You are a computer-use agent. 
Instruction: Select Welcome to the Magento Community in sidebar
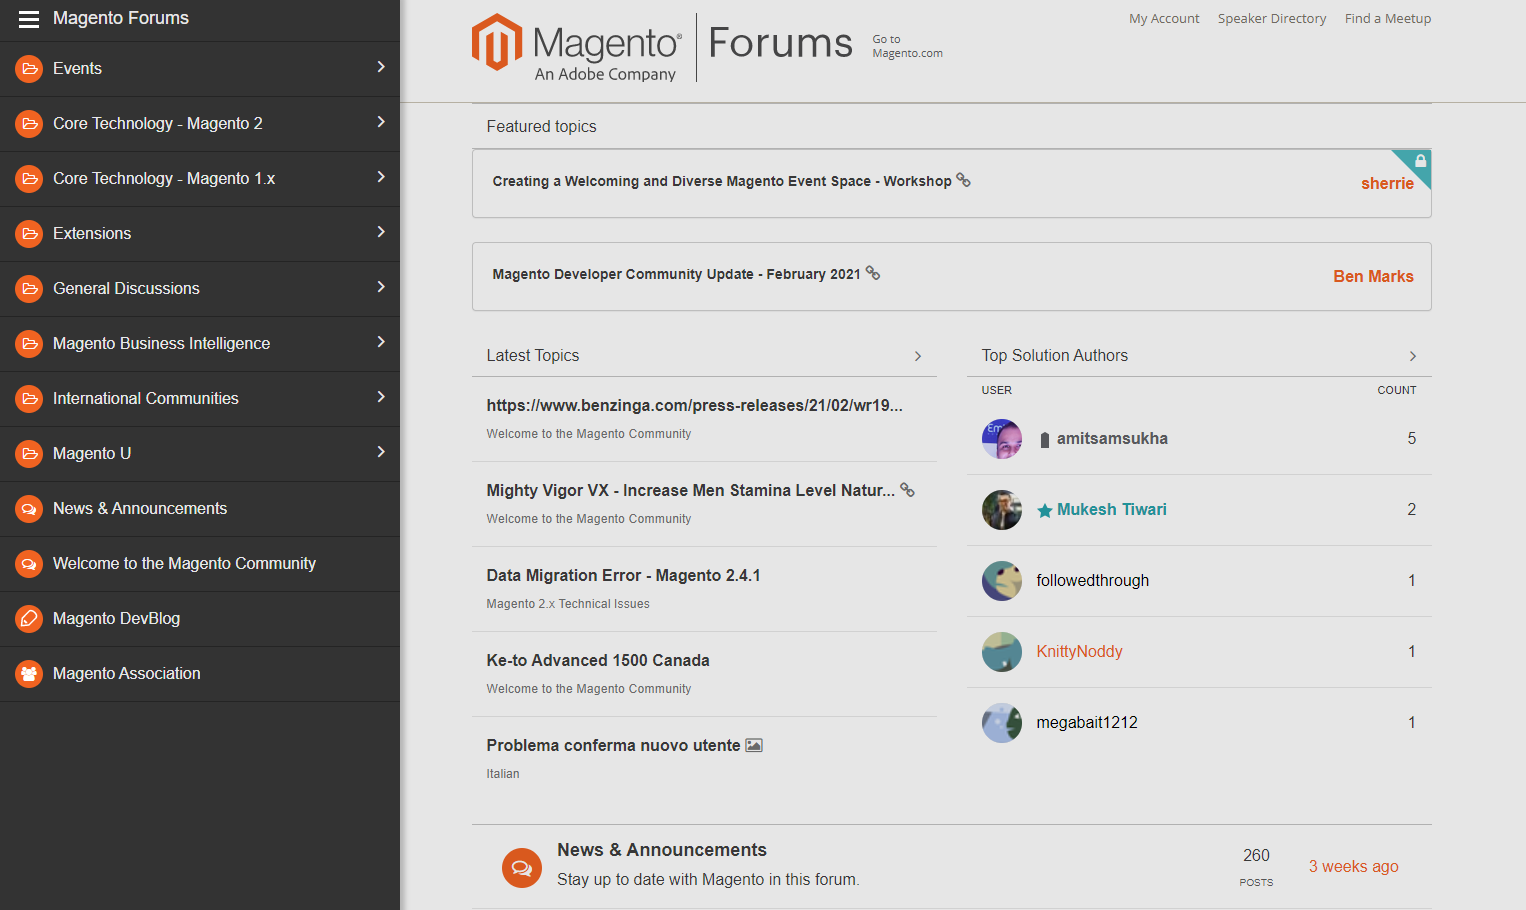tap(184, 564)
